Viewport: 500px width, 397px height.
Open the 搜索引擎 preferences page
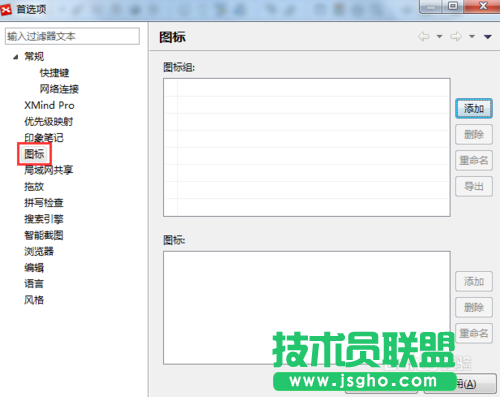(x=44, y=219)
